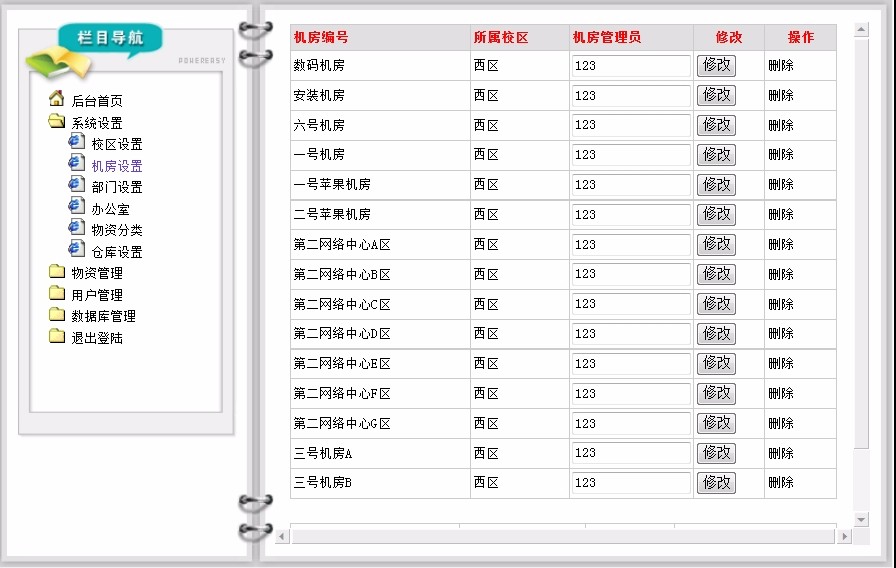Viewport: 896px width, 568px height.
Task: Click the page icon beside 仓库设置
Action: pyautogui.click(x=77, y=249)
